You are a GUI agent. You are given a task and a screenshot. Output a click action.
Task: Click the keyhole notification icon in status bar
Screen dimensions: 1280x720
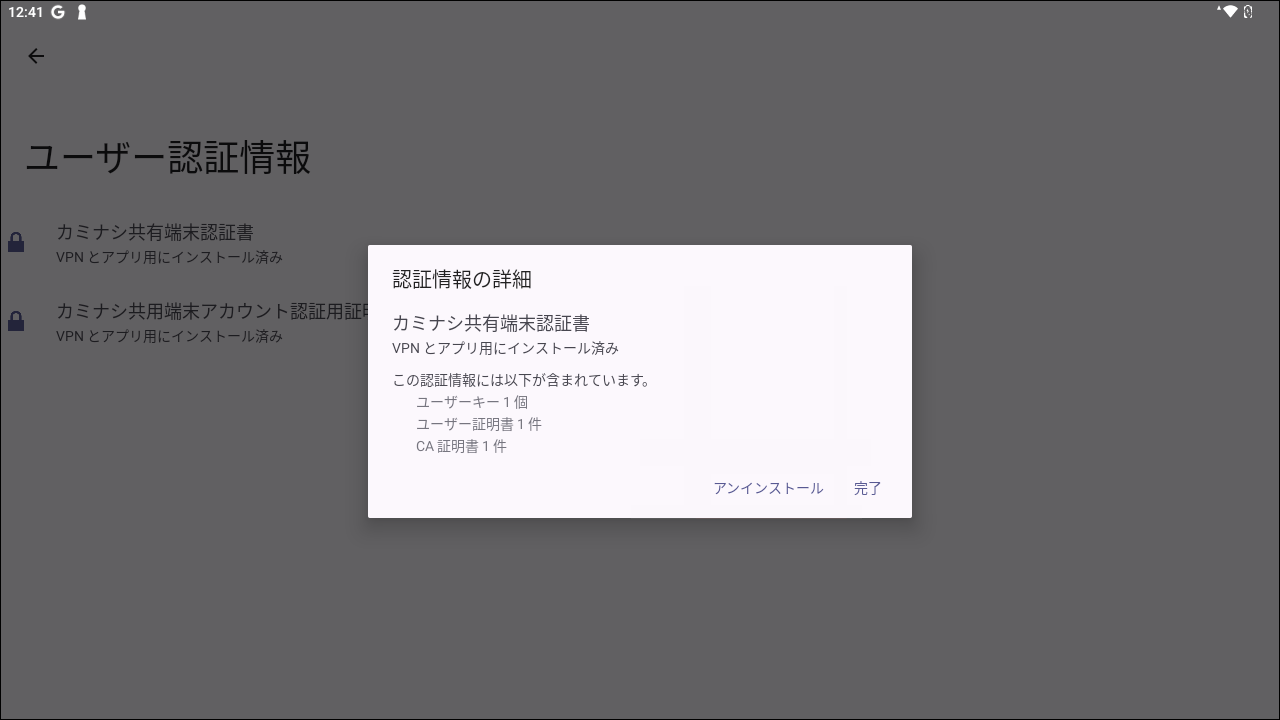(82, 12)
